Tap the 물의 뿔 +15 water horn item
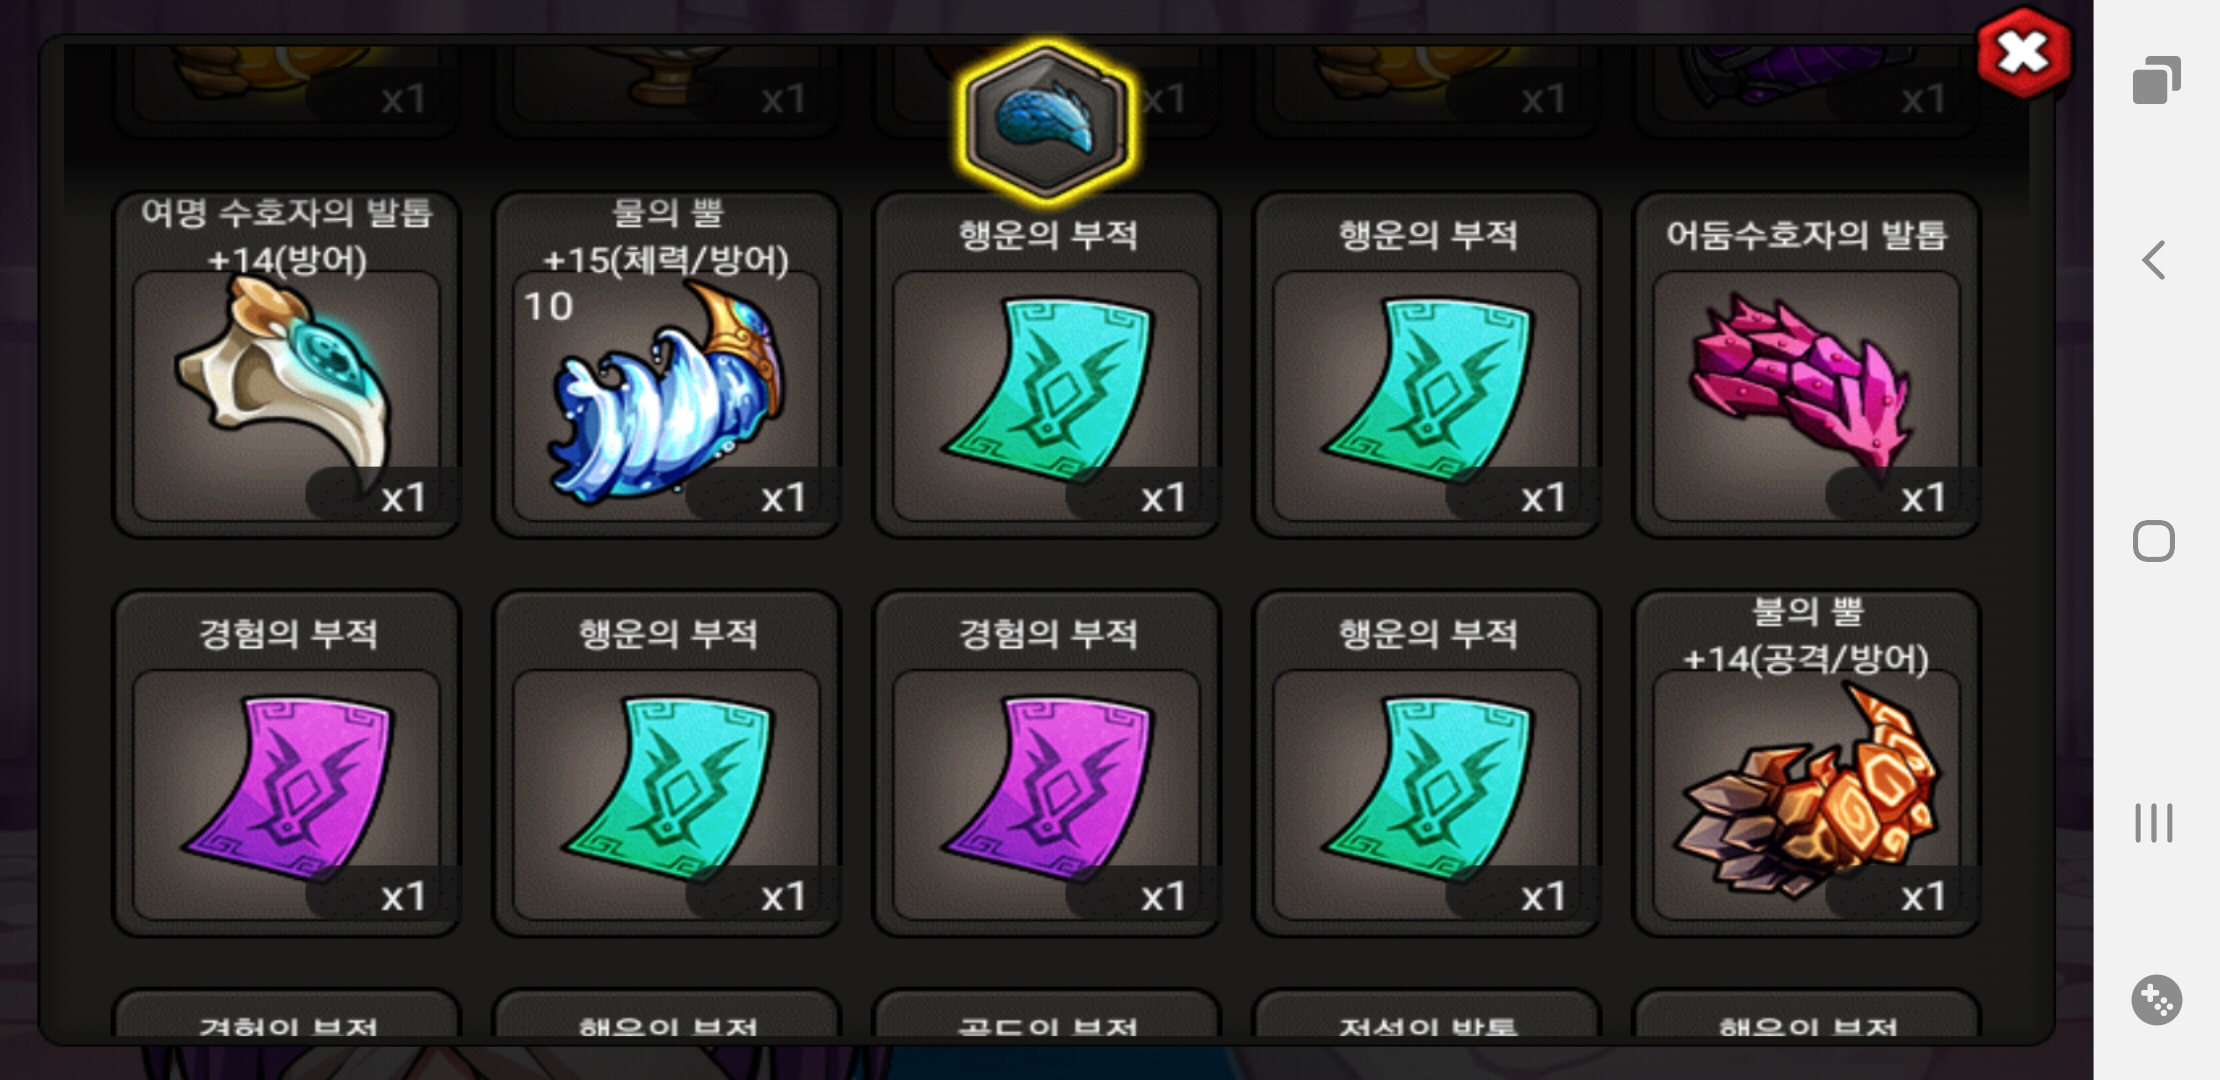This screenshot has width=2220, height=1080. (667, 365)
